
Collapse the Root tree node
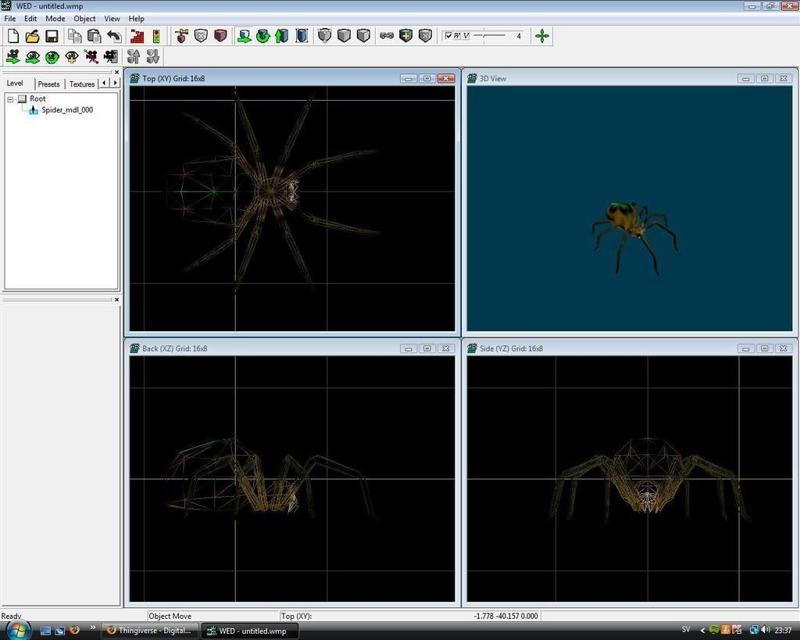click(x=10, y=99)
